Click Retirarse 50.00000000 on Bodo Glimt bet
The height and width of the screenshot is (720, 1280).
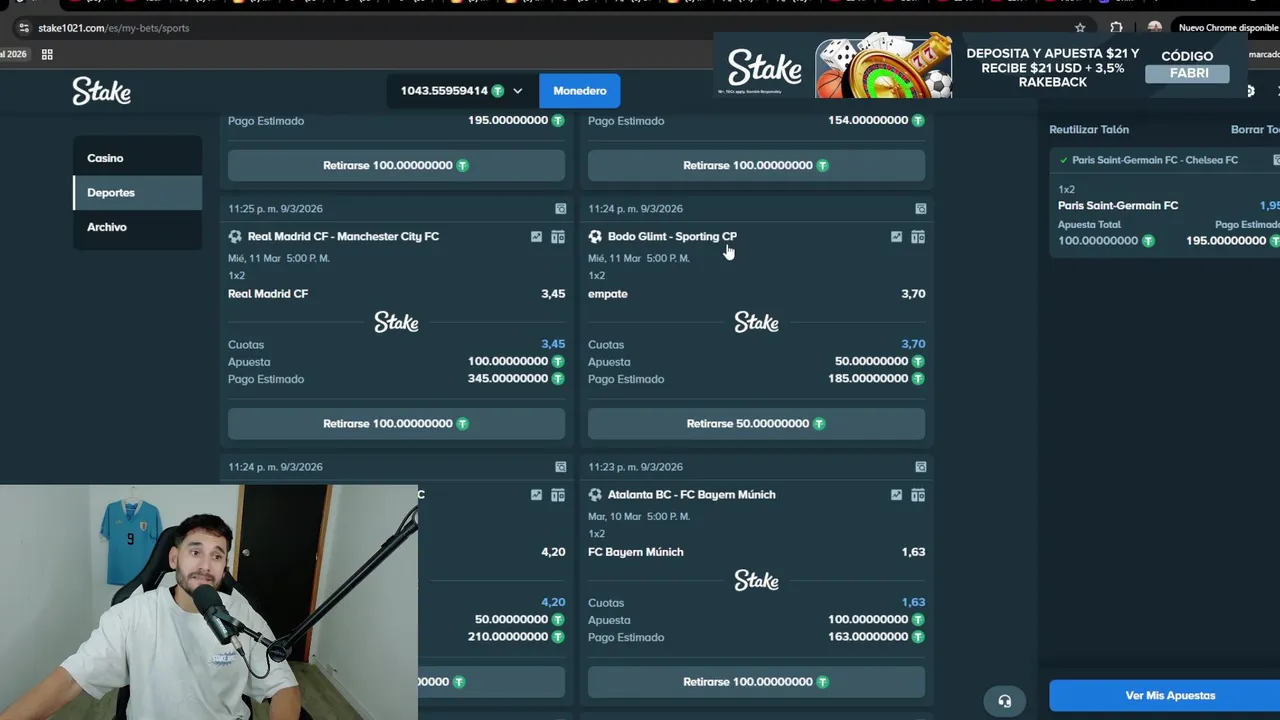[756, 424]
